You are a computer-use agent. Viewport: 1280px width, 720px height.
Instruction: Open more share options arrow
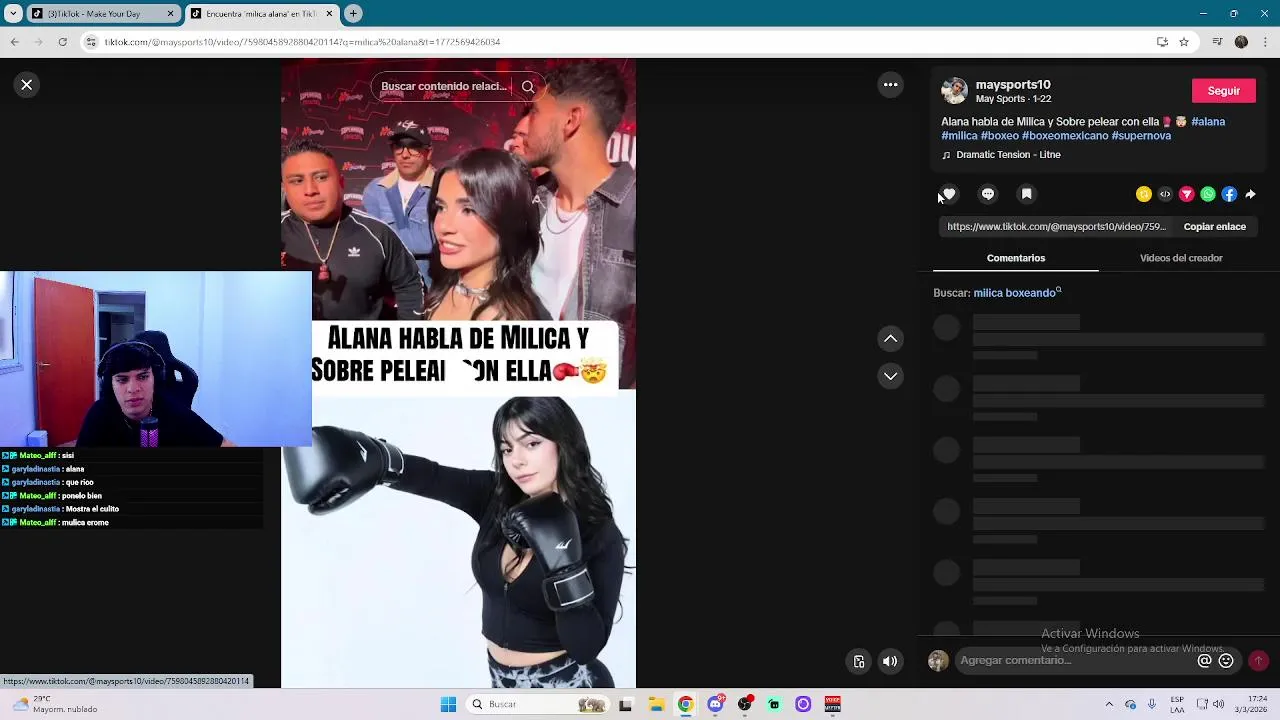coord(1250,194)
